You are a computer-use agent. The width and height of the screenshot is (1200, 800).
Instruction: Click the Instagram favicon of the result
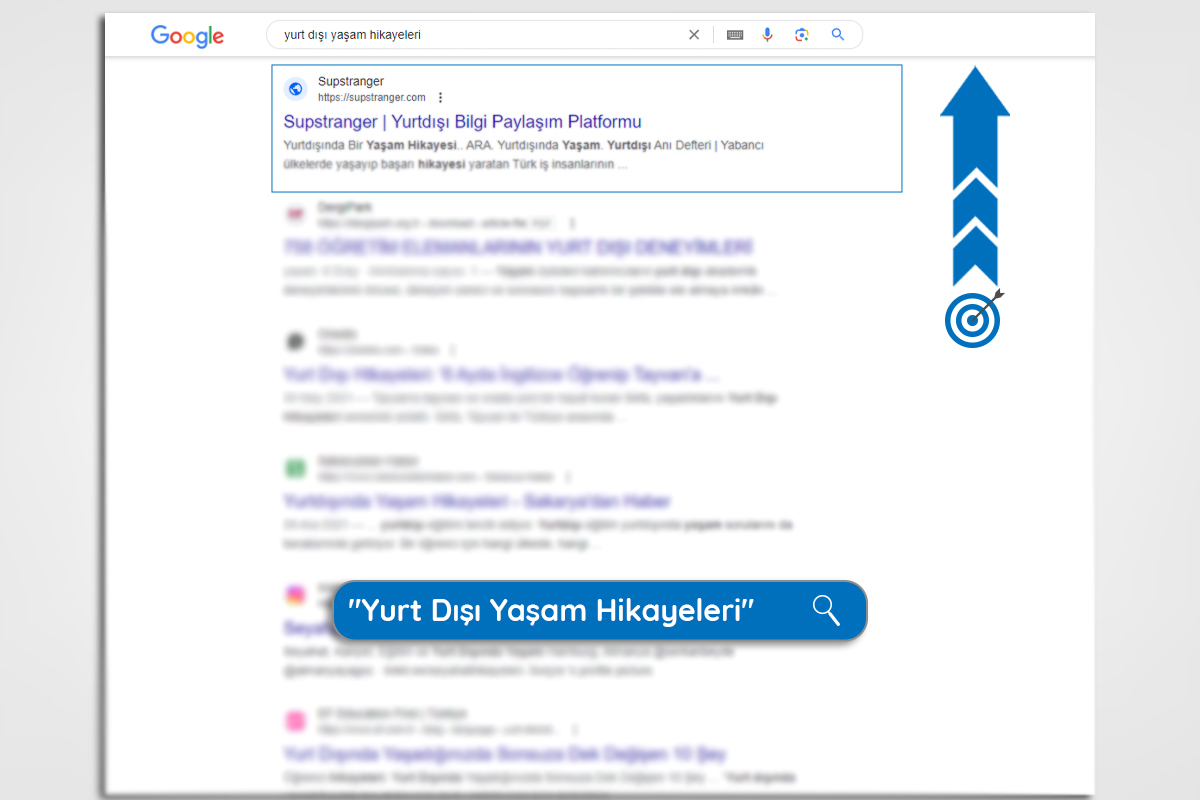point(295,594)
